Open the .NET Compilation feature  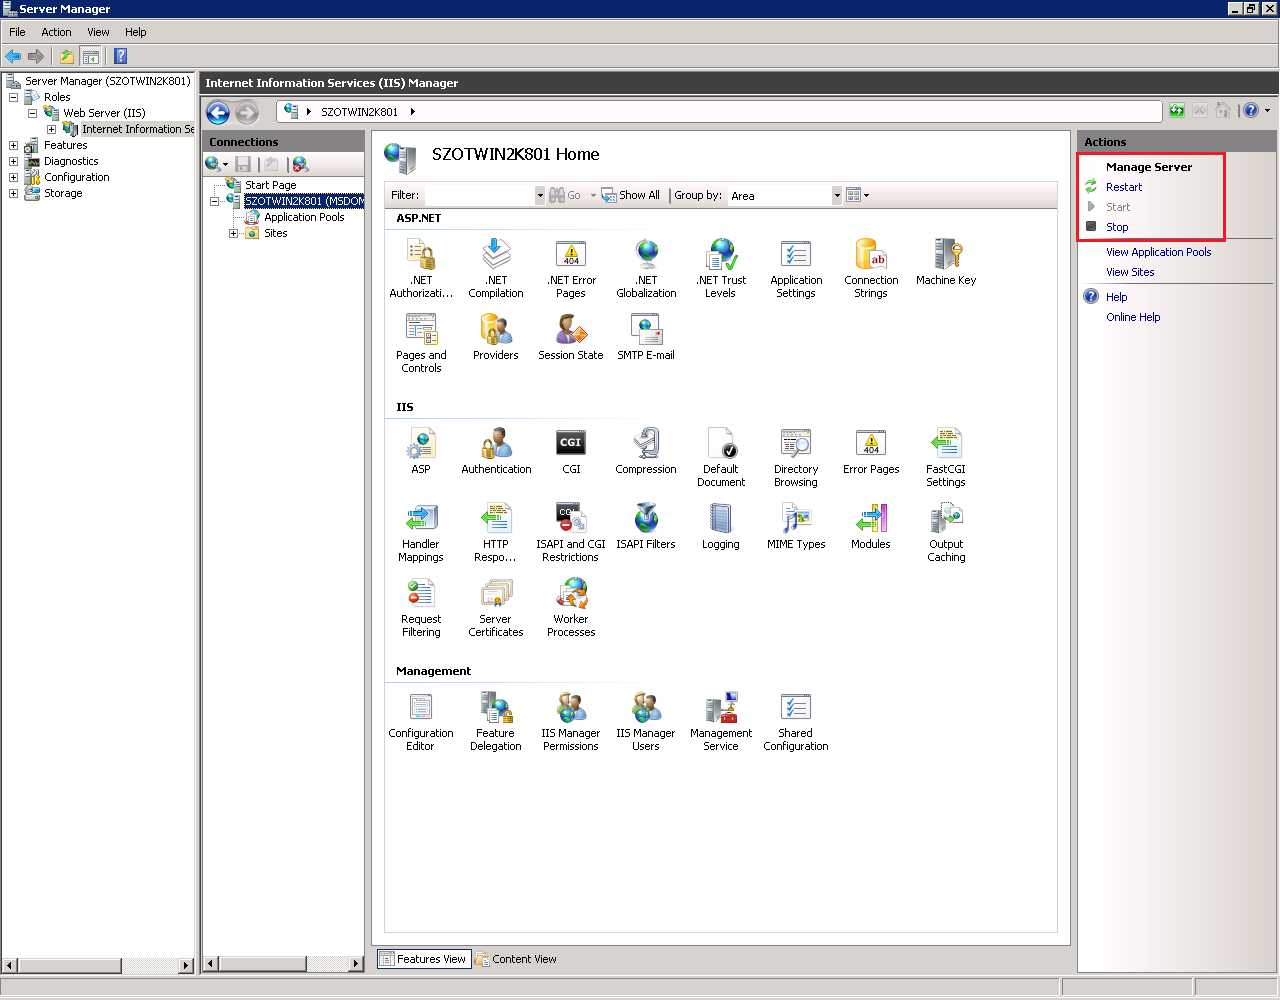(x=496, y=267)
